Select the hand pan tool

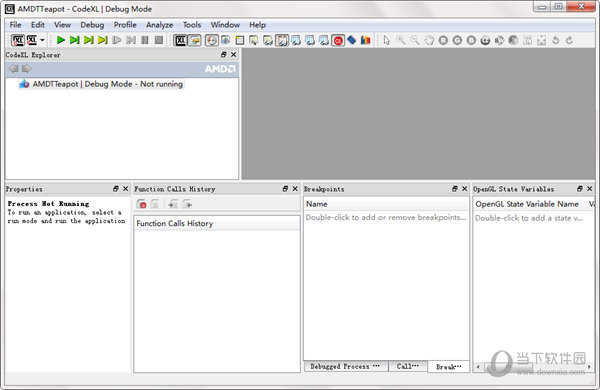[429, 40]
